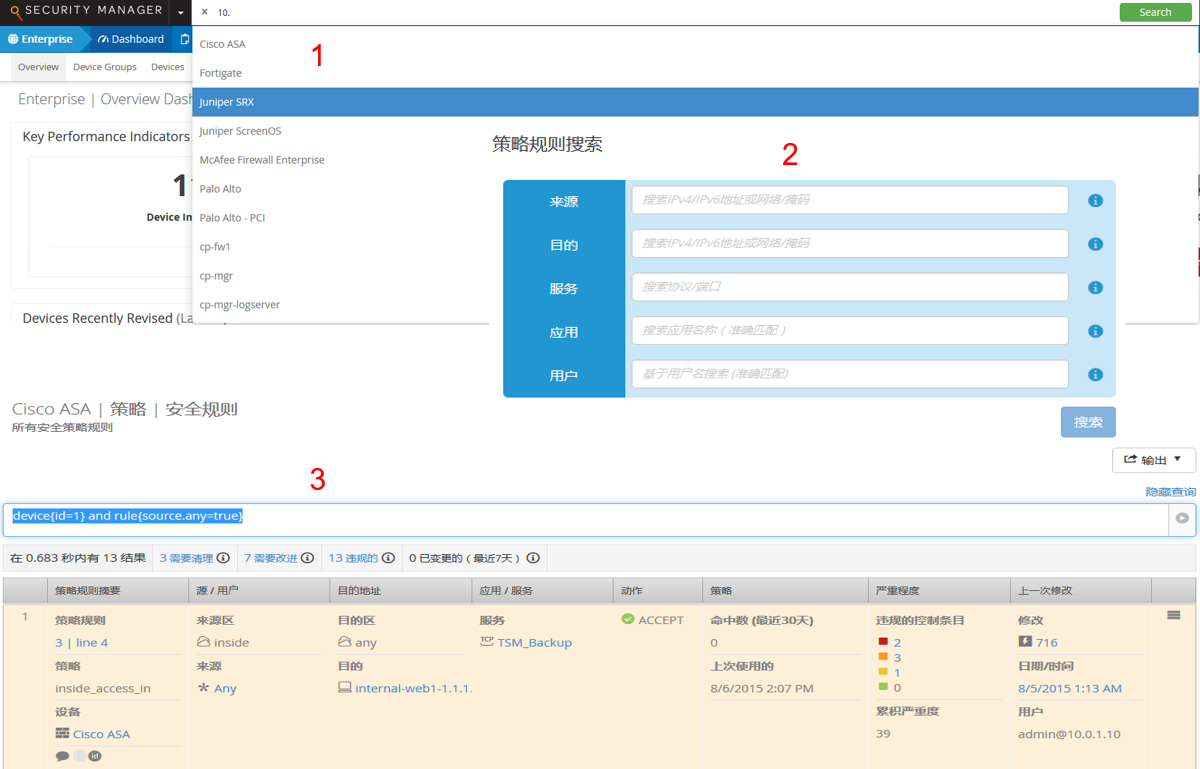Click the info icon beside the 用户 field
Image resolution: width=1200 pixels, height=769 pixels.
(1095, 375)
